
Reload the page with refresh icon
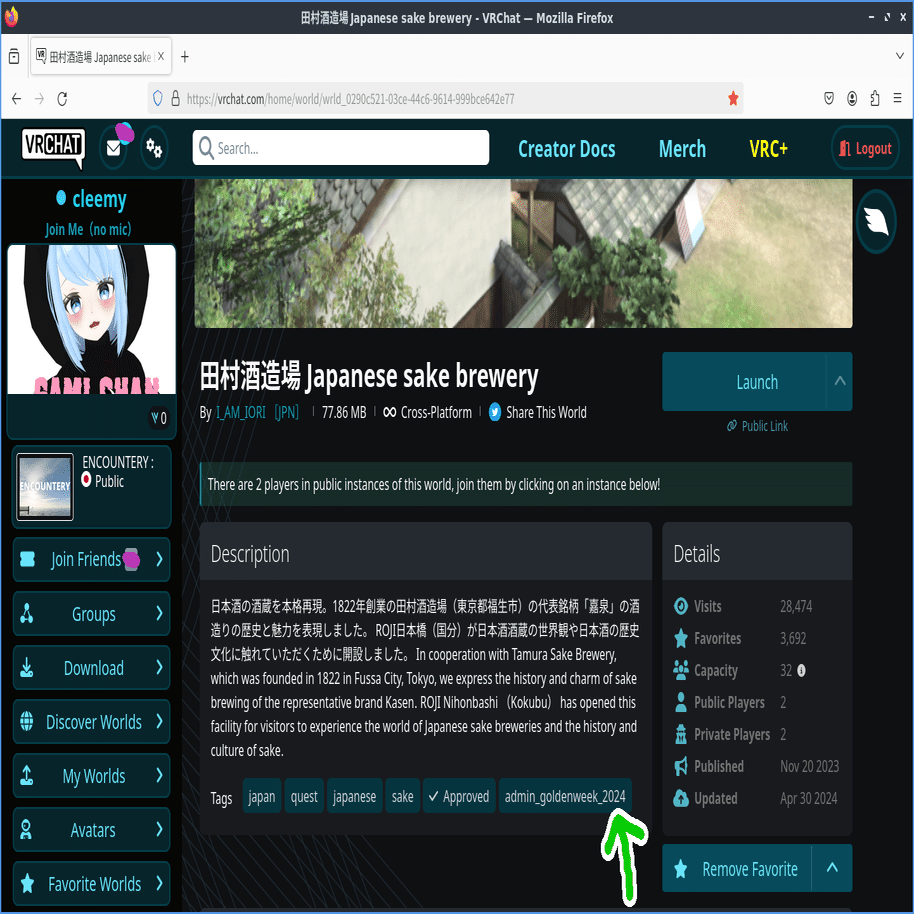[62, 99]
